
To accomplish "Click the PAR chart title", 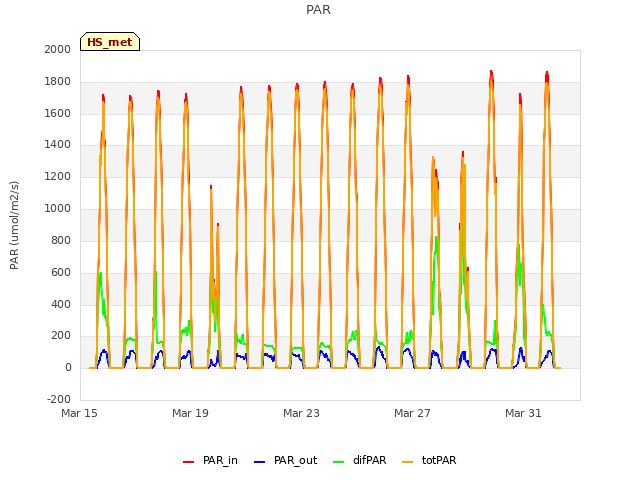I will (x=318, y=10).
